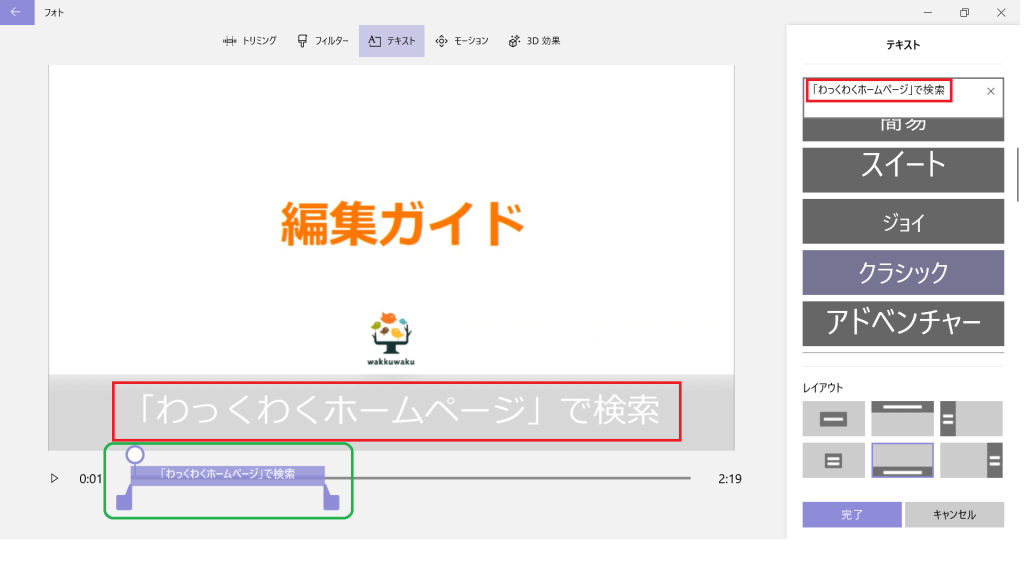Select the centered banner layout thumbnail
1024x576 pixels.
pyautogui.click(x=833, y=419)
